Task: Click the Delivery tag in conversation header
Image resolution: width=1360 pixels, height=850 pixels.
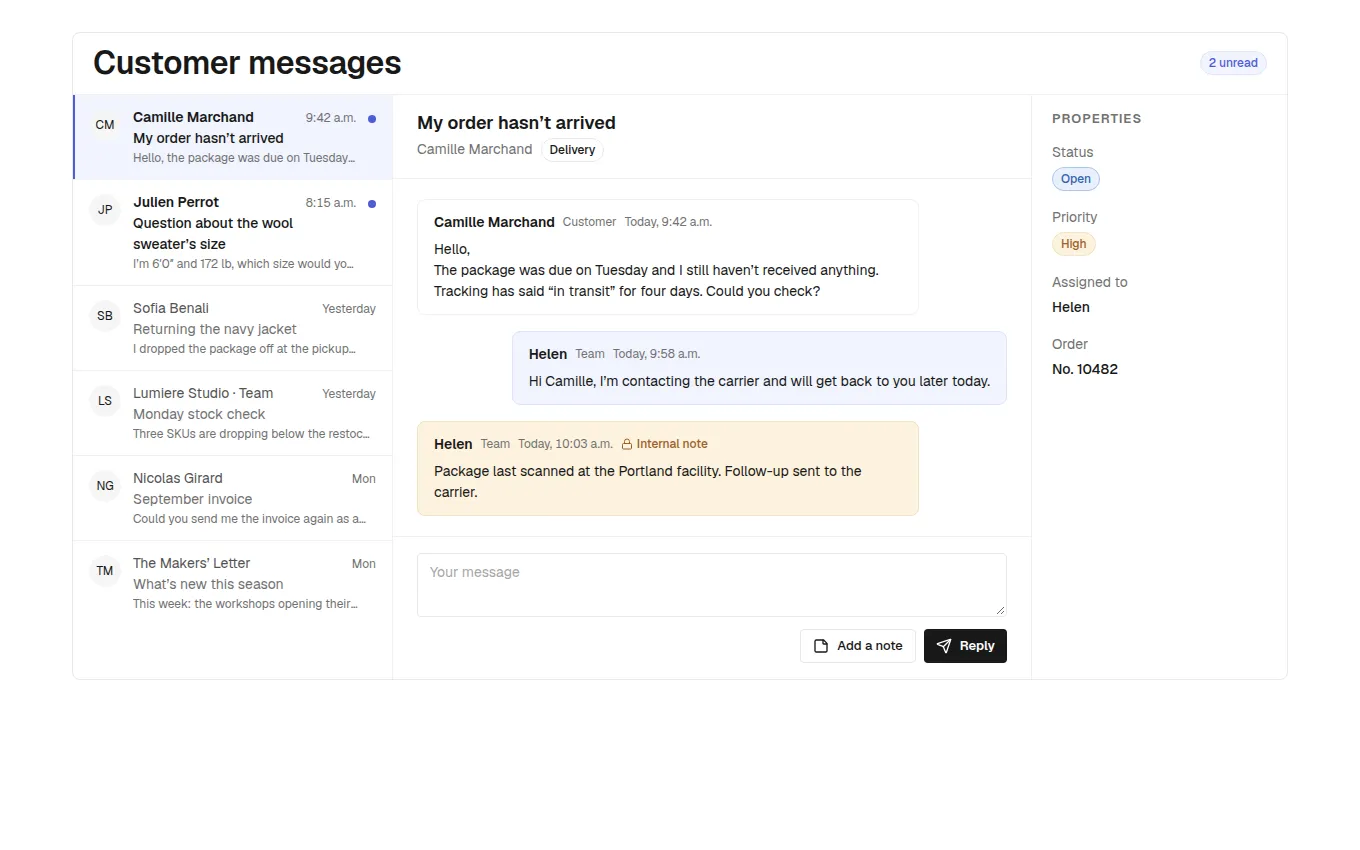Action: coord(572,150)
